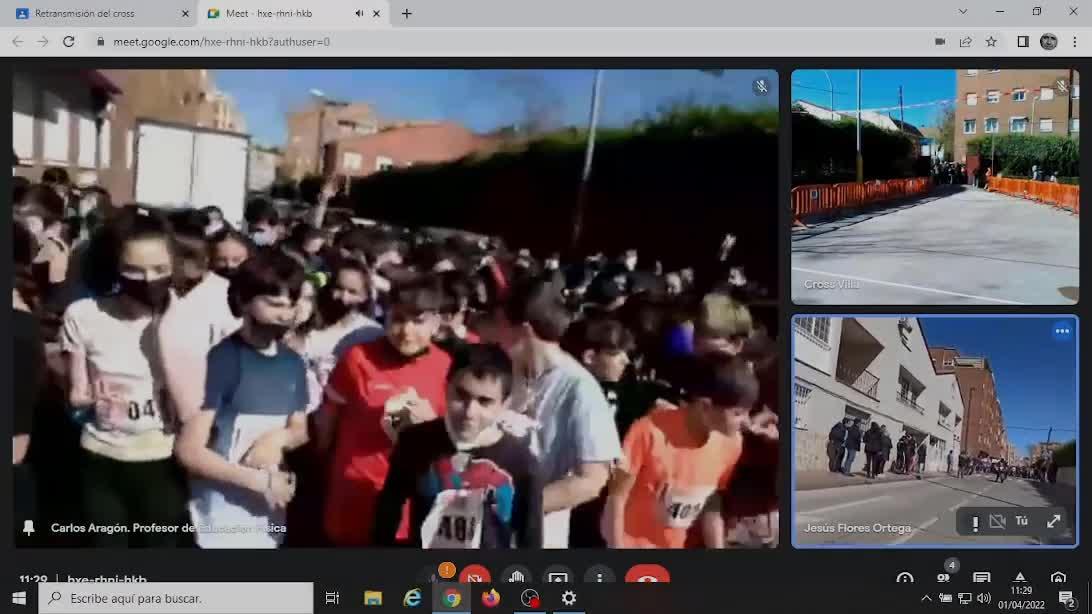Image resolution: width=1092 pixels, height=614 pixels.
Task: Go back in Chrome
Action: click(x=17, y=42)
